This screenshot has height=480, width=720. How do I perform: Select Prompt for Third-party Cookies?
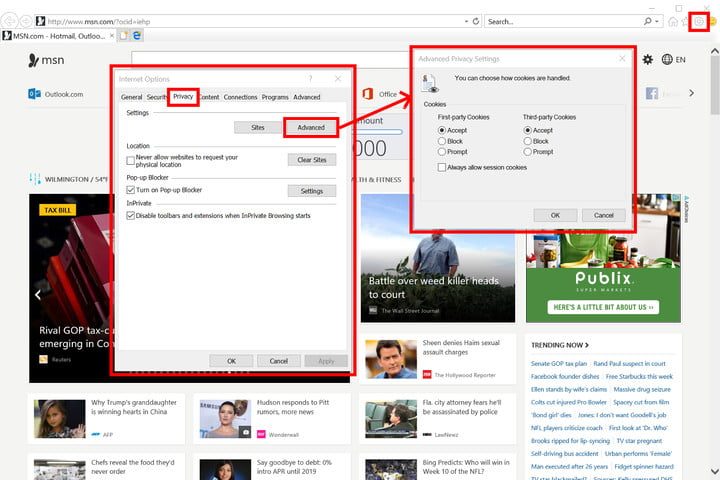(527, 152)
